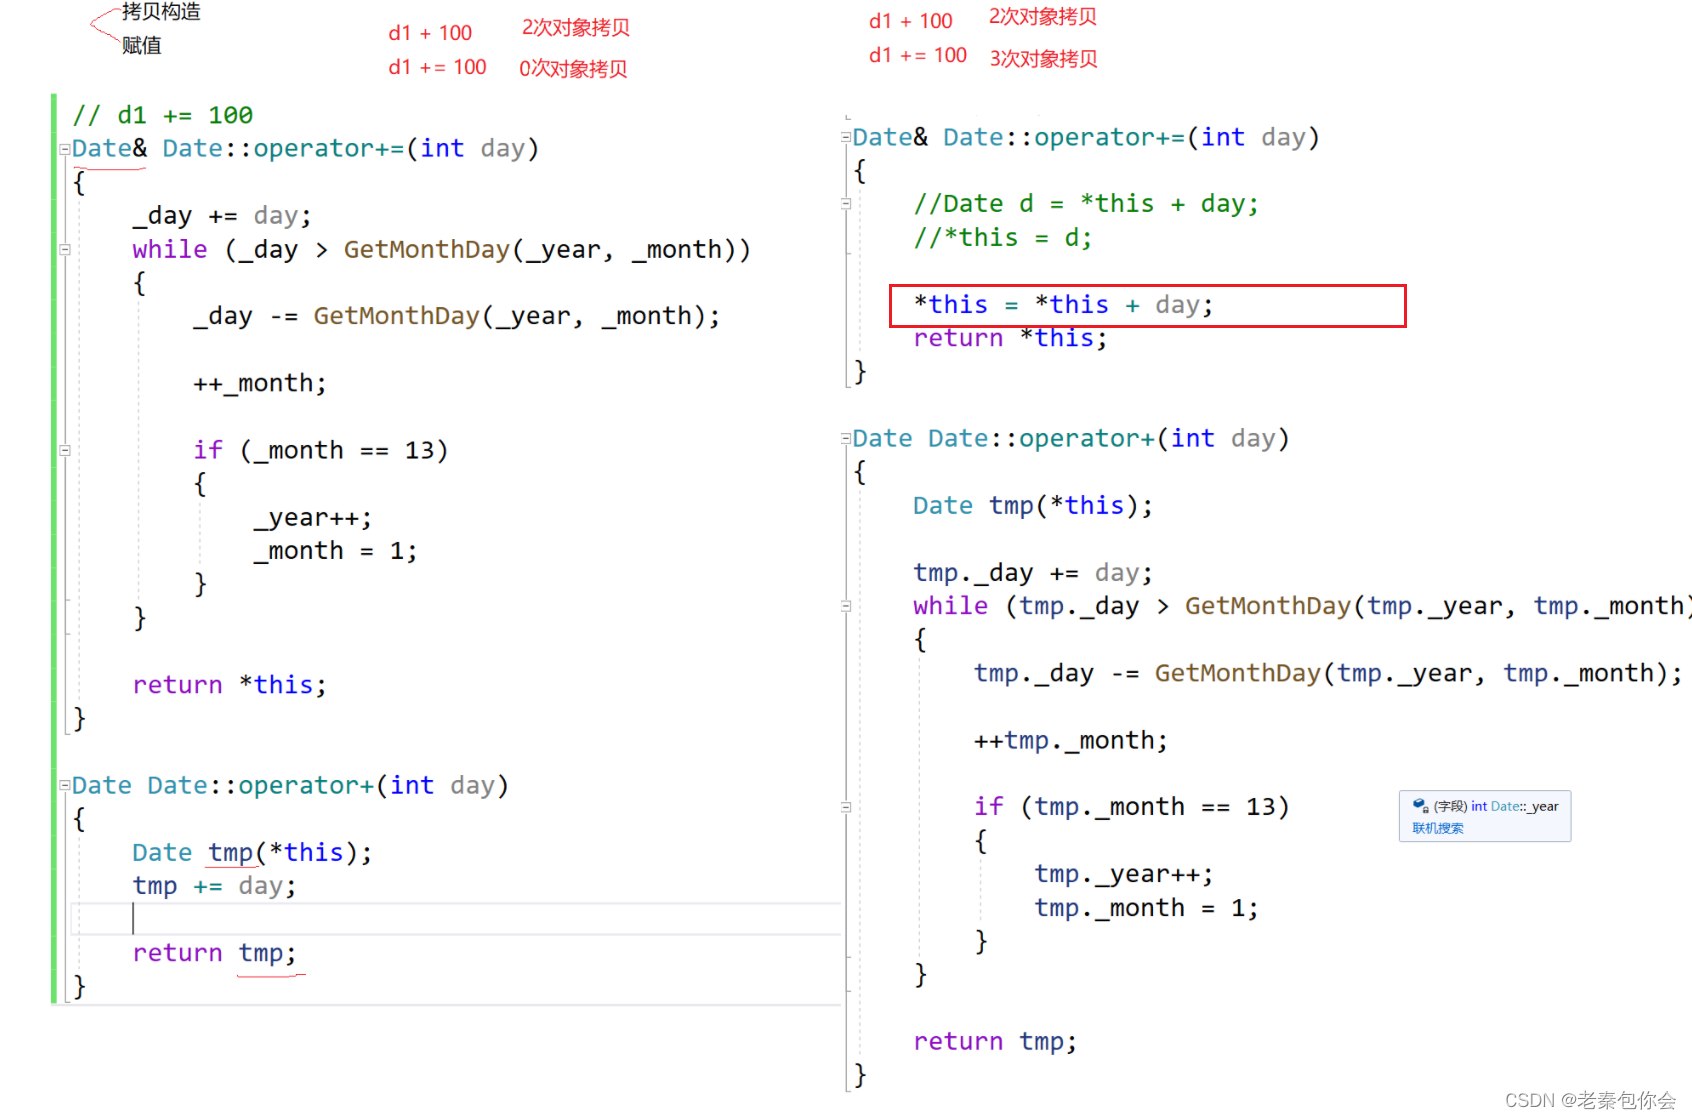Click the line _month = 1;
The height and width of the screenshot is (1119, 1692).
tap(335, 552)
